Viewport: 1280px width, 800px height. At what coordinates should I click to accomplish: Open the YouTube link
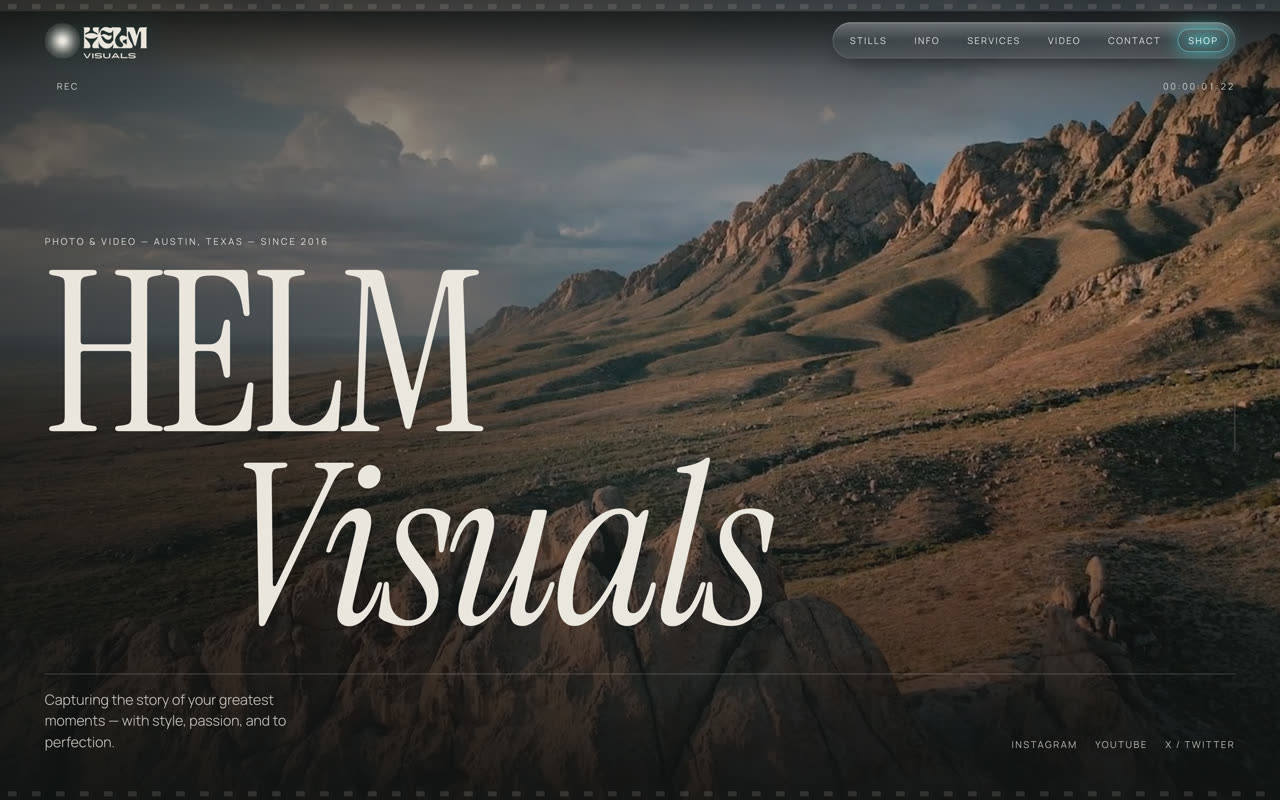(1121, 745)
